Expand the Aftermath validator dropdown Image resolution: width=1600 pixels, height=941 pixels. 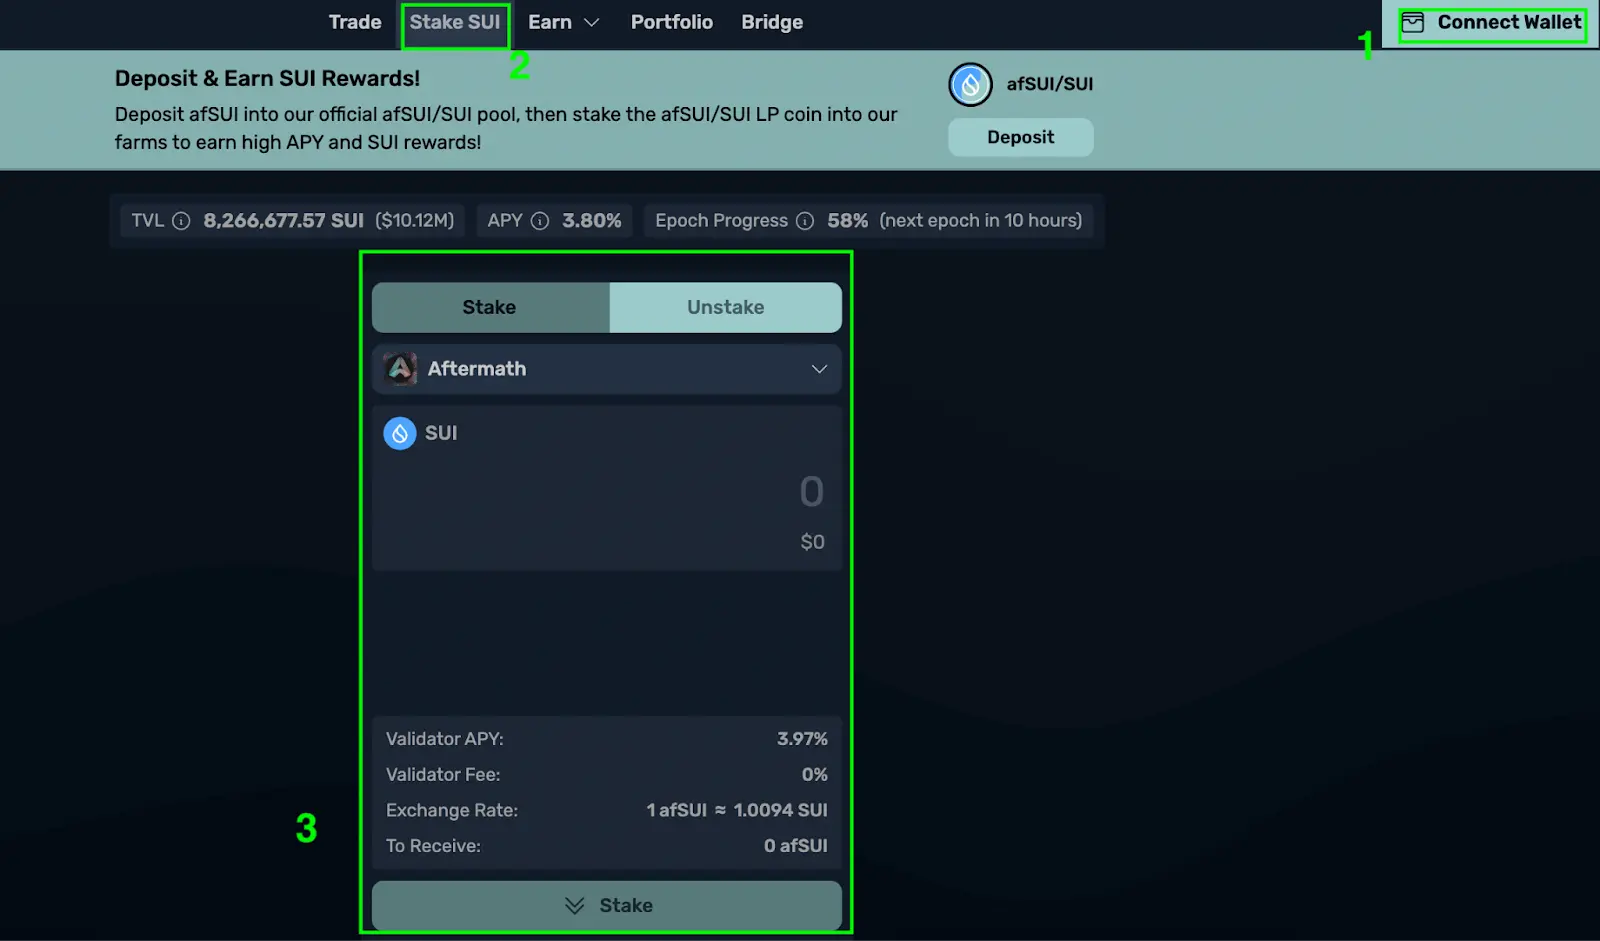click(607, 369)
